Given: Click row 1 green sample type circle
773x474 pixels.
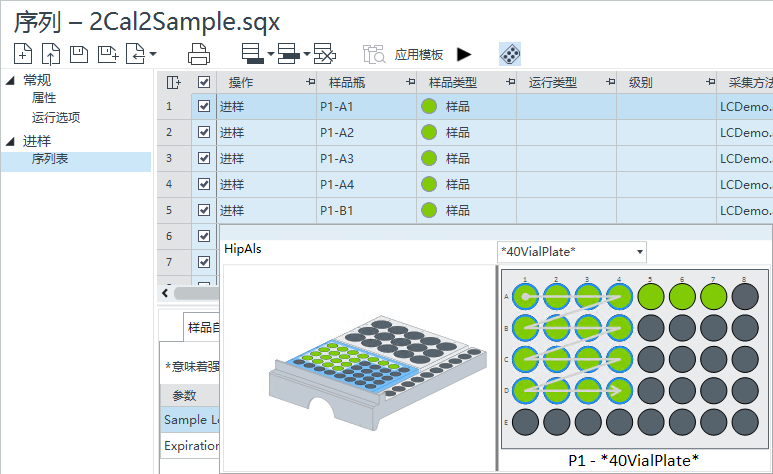Looking at the screenshot, I should click(x=429, y=106).
